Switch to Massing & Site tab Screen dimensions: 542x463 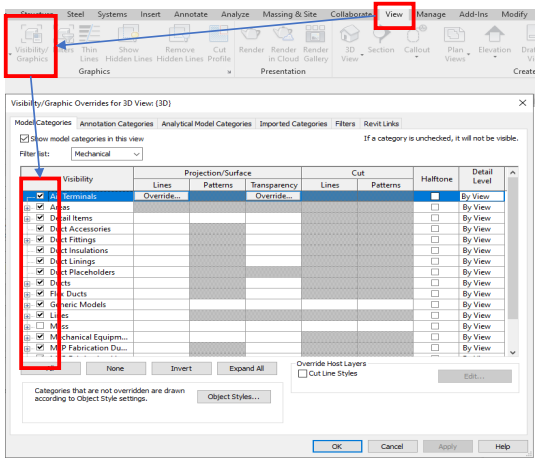tap(289, 14)
